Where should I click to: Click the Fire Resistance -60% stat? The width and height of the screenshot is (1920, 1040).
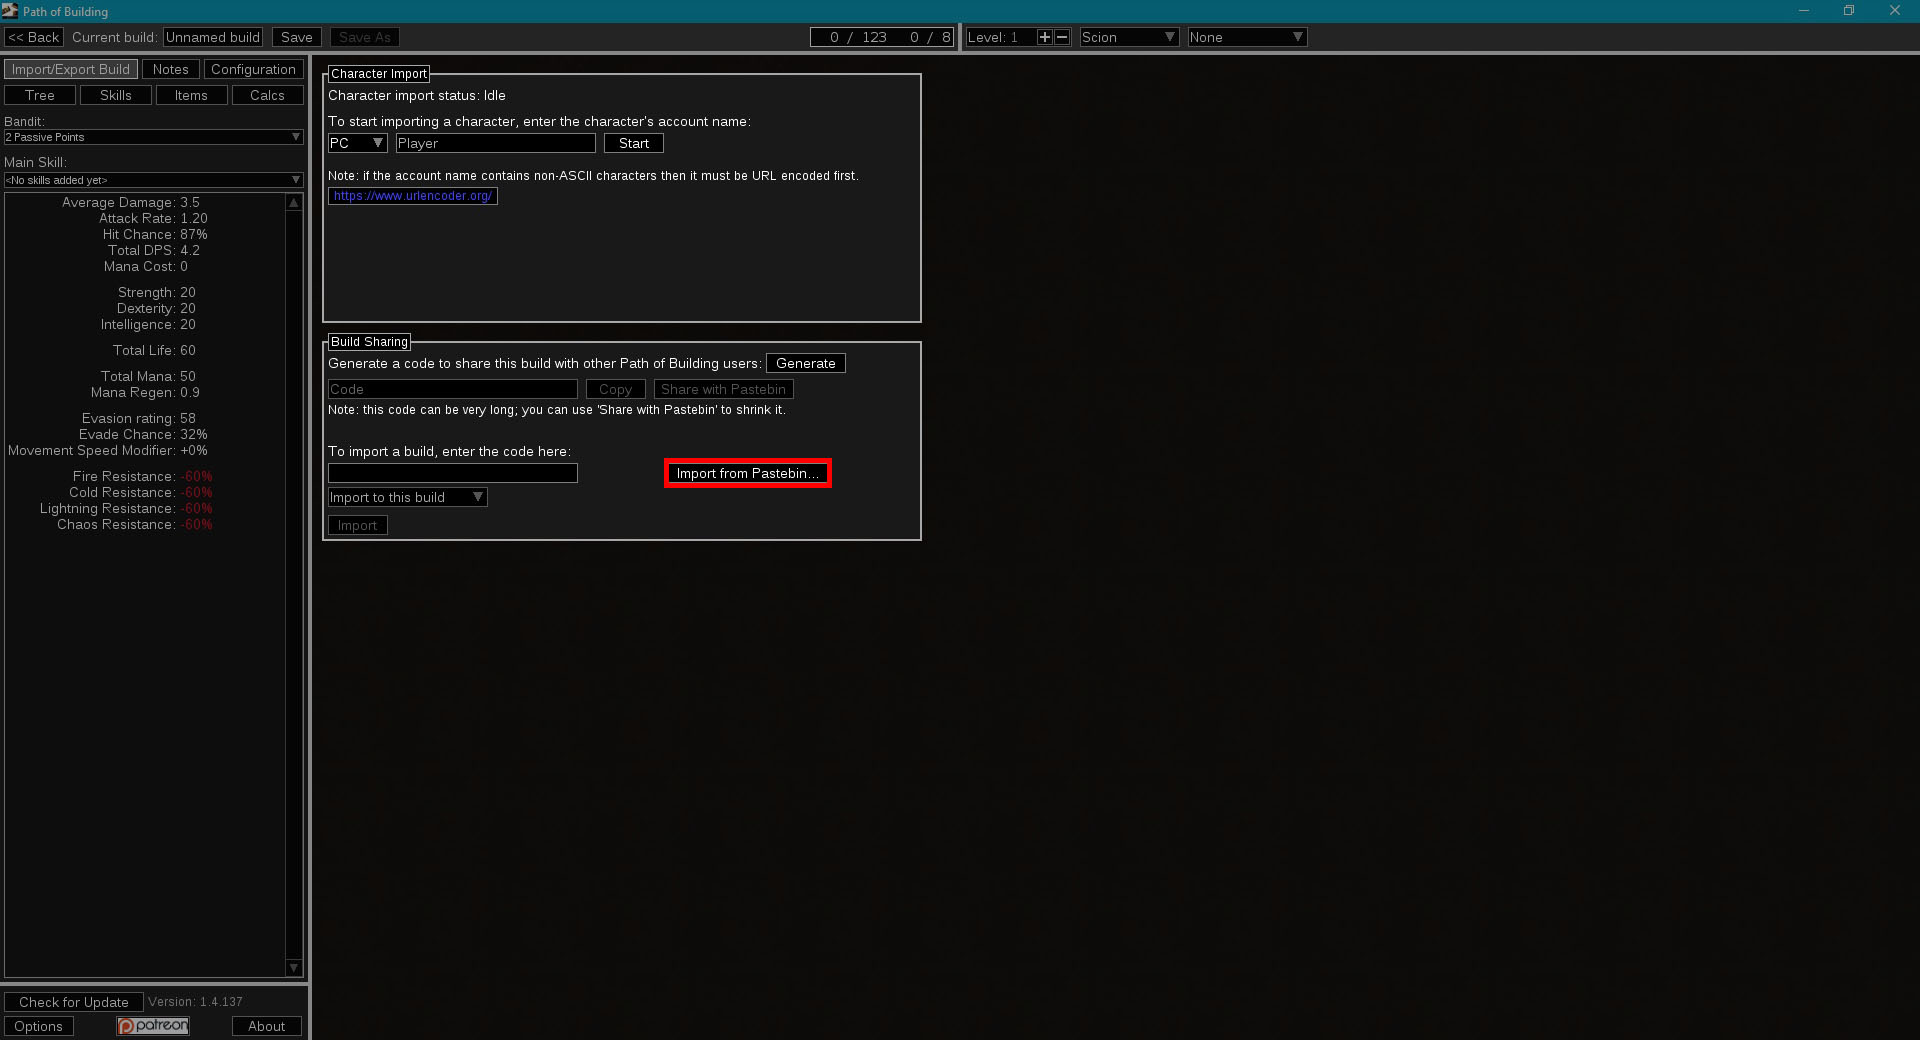142,476
